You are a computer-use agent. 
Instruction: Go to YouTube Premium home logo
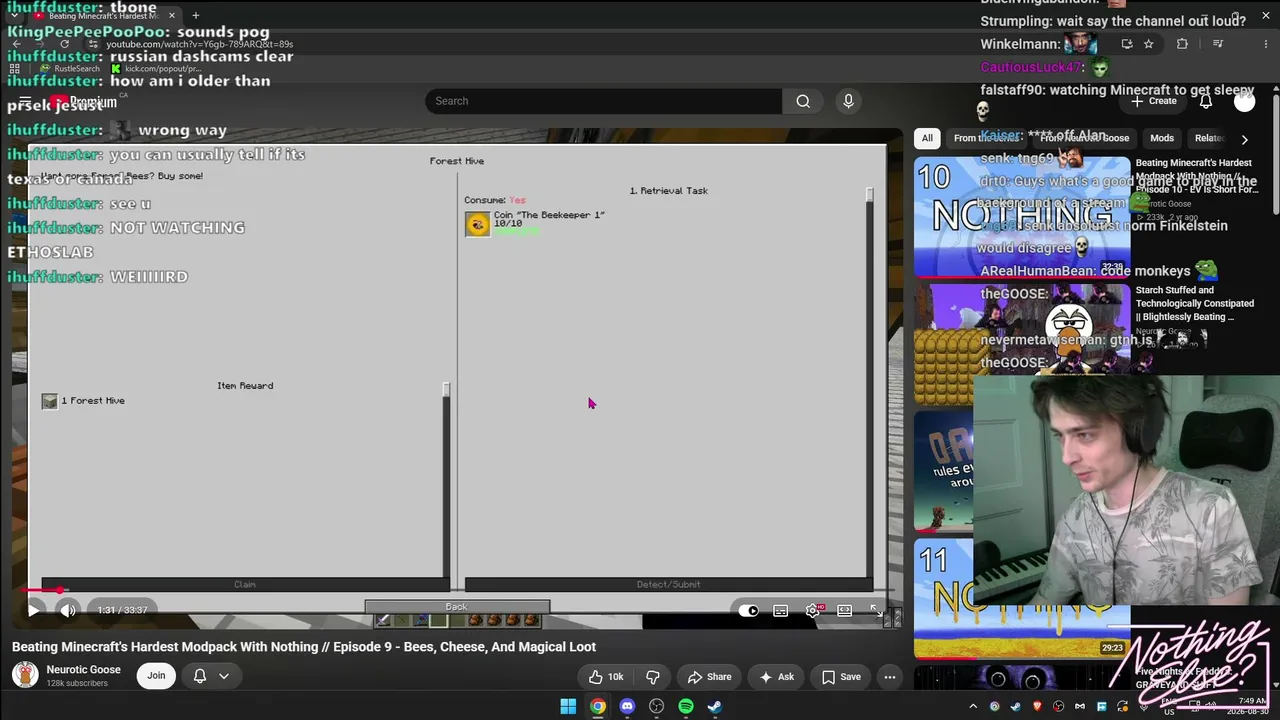click(84, 102)
